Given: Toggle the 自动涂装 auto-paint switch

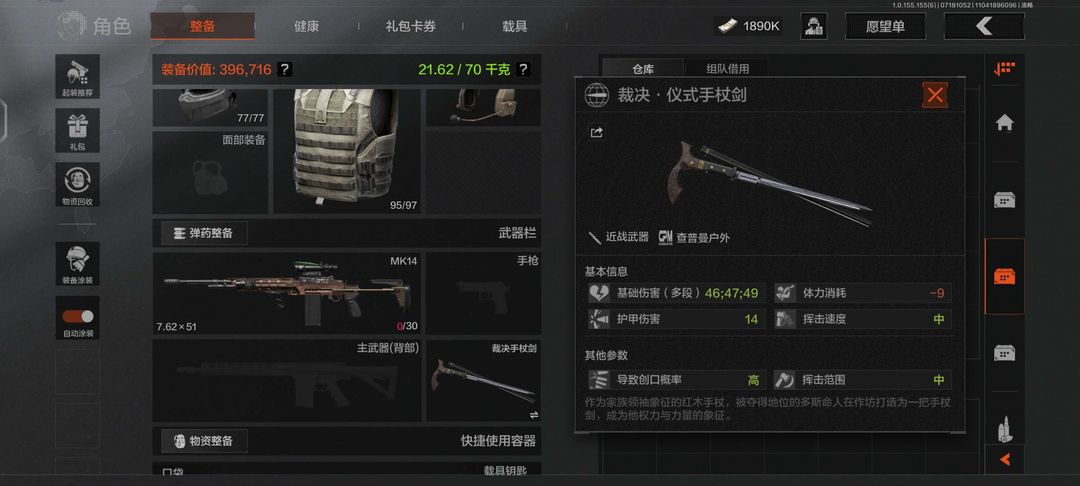Looking at the screenshot, I should pyautogui.click(x=77, y=317).
